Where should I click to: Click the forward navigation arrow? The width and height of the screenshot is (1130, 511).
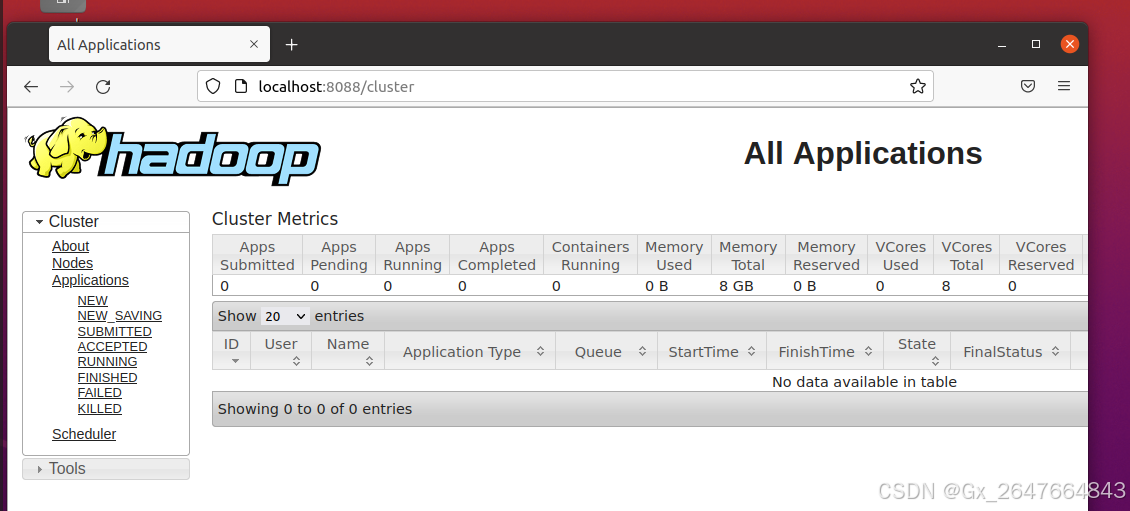pyautogui.click(x=67, y=86)
